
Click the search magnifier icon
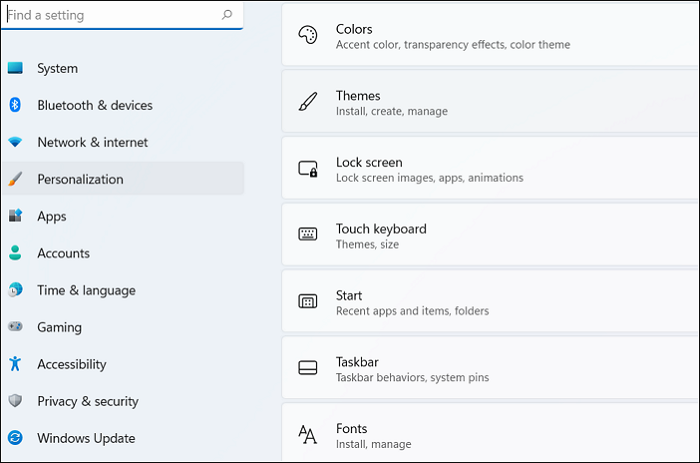coord(227,15)
